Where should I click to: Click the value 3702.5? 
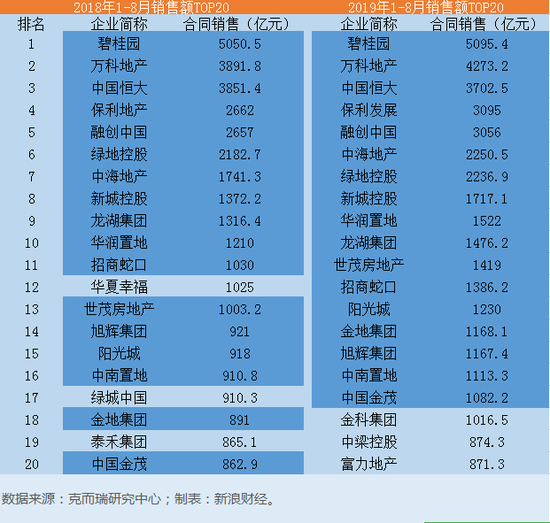[x=487, y=88]
